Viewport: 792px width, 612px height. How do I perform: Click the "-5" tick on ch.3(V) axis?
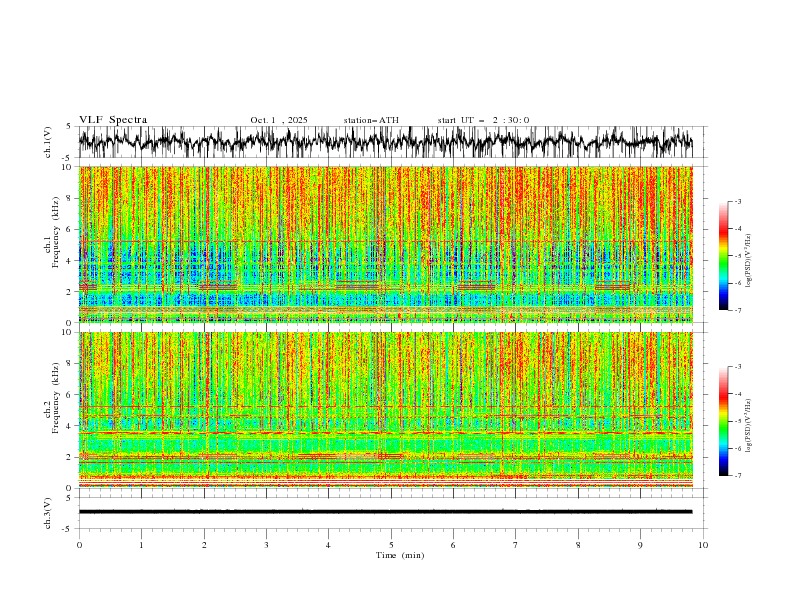[x=68, y=529]
